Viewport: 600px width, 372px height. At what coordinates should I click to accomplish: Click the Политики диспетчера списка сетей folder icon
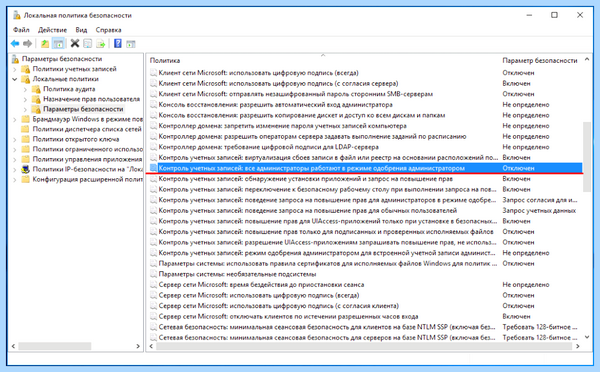pyautogui.click(x=26, y=129)
